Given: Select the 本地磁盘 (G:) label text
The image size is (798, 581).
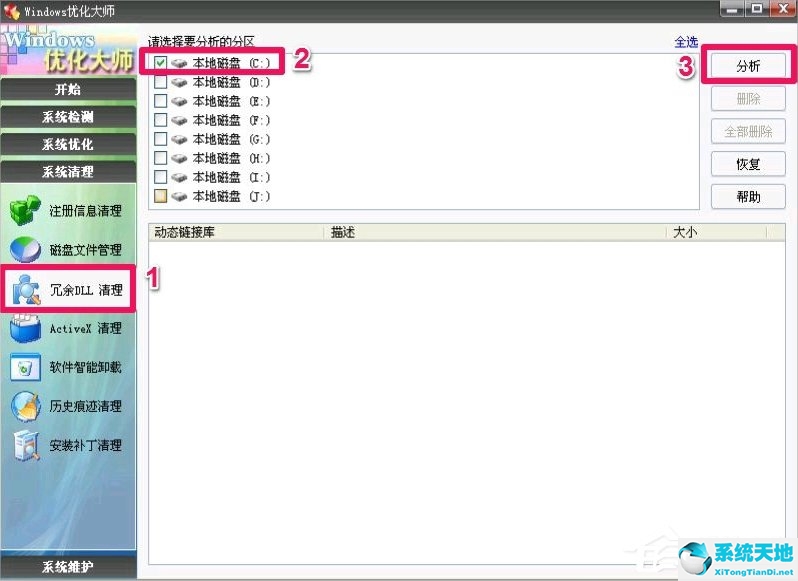Looking at the screenshot, I should pyautogui.click(x=231, y=139).
